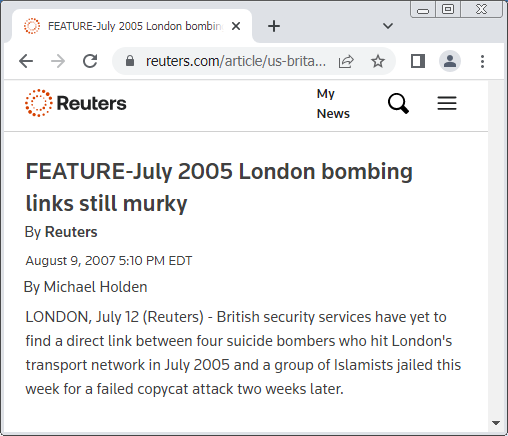508x436 pixels.
Task: Expand the tab search chevron
Action: 388,26
